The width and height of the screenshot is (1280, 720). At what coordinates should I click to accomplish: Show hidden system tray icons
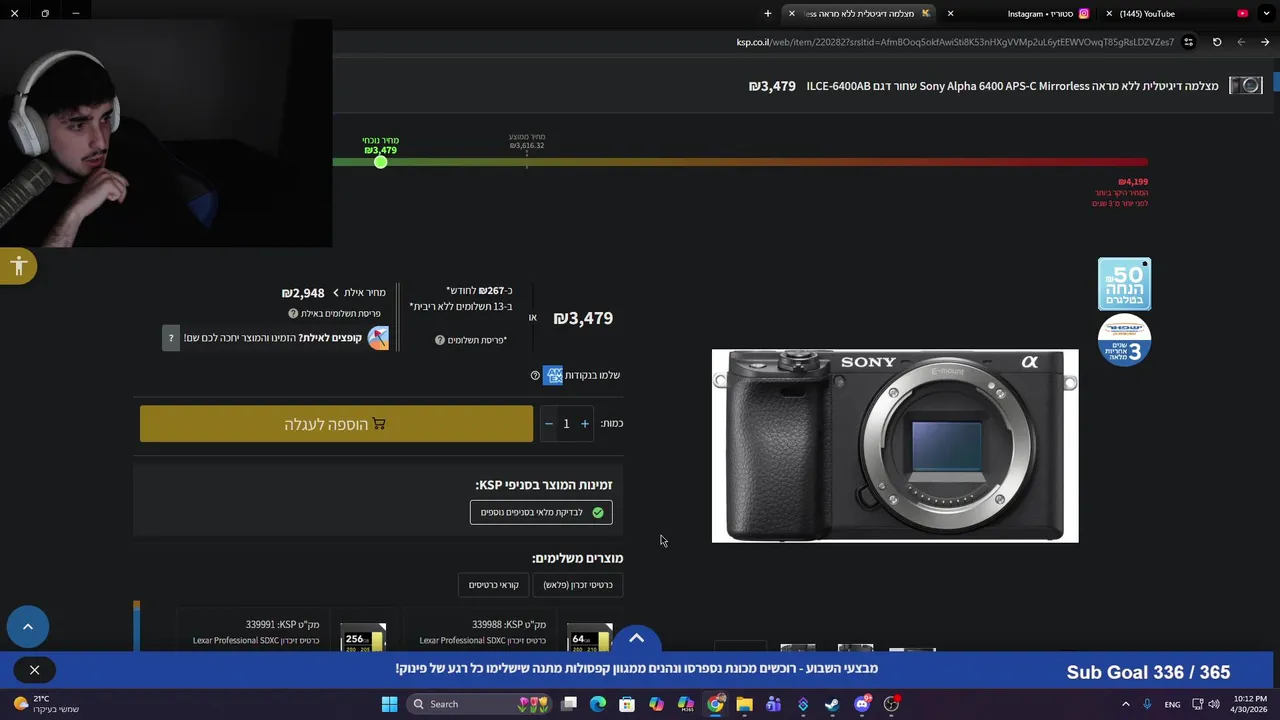[1125, 704]
